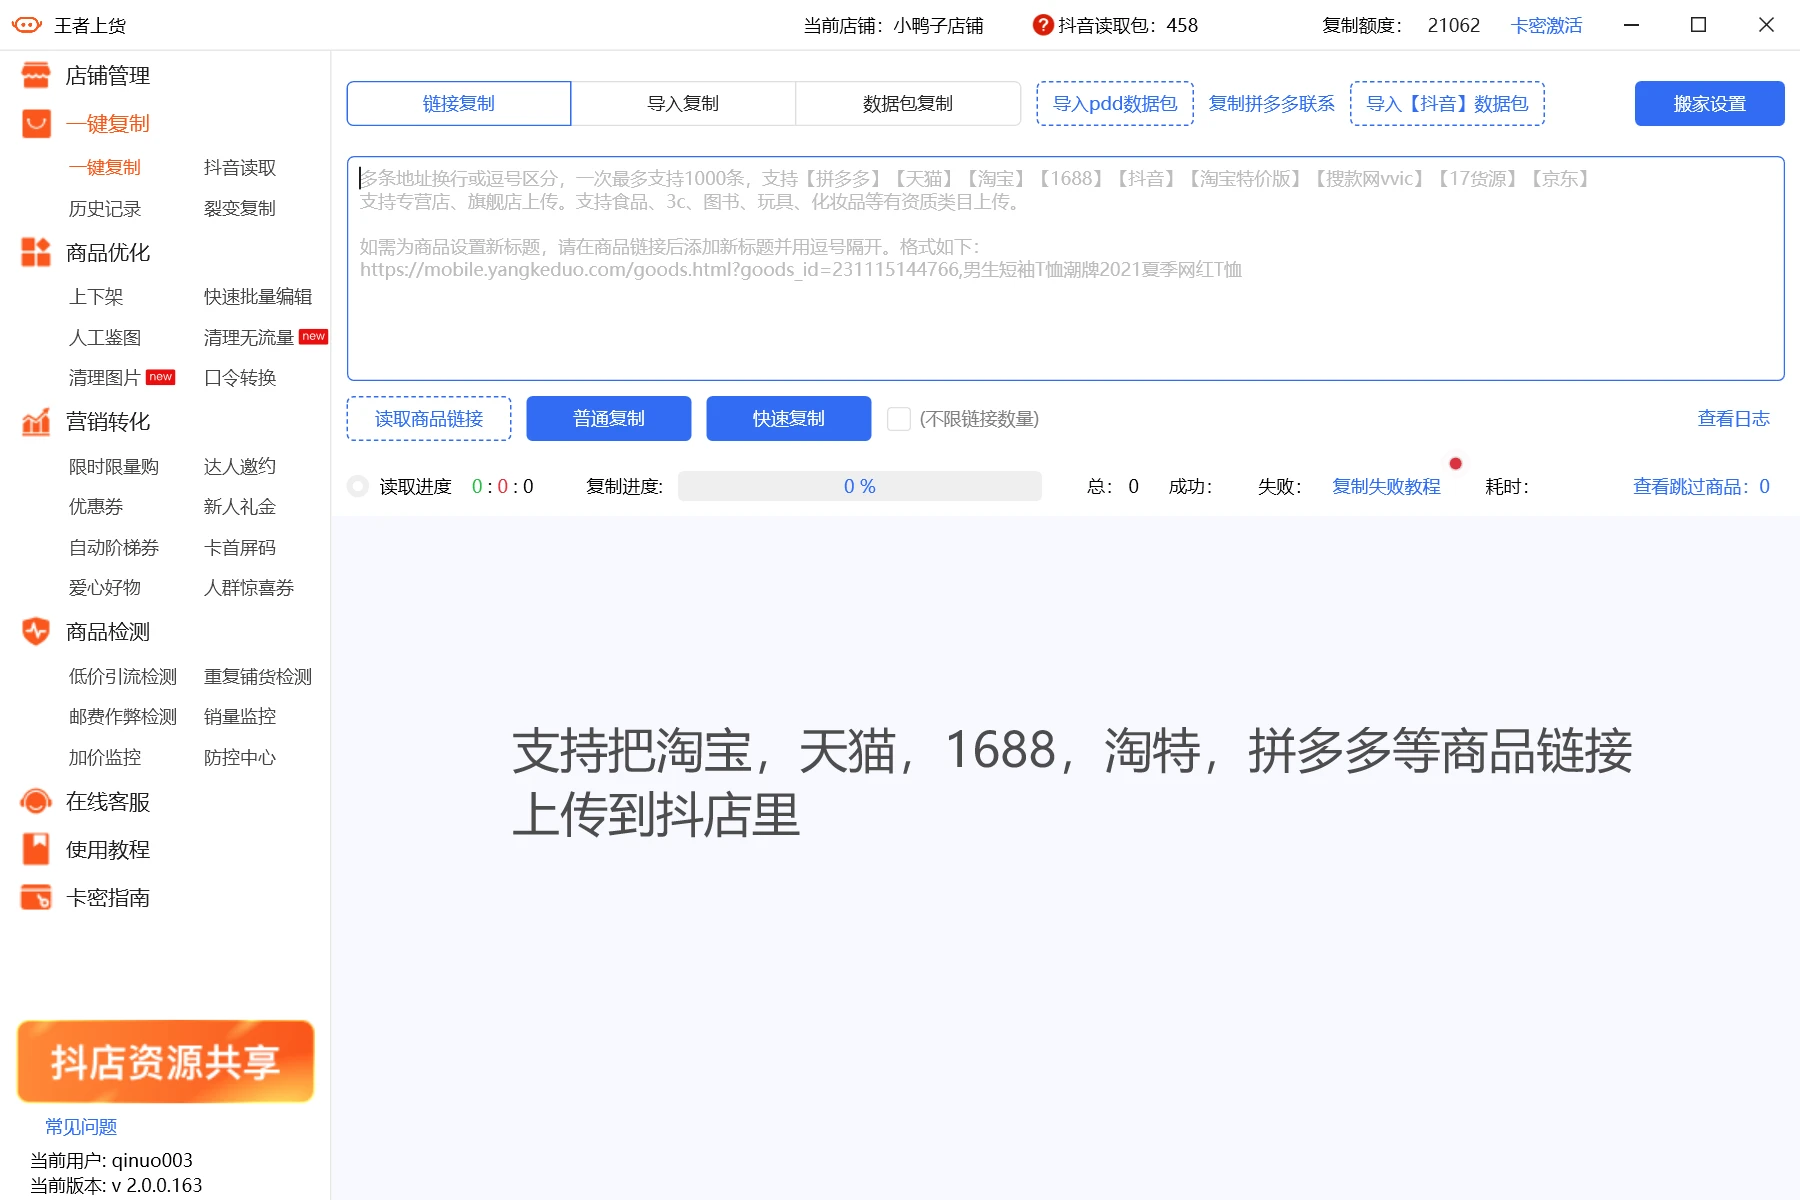Image resolution: width=1800 pixels, height=1200 pixels.
Task: Click the 导入【抖音】数据包 button
Action: coord(1447,104)
